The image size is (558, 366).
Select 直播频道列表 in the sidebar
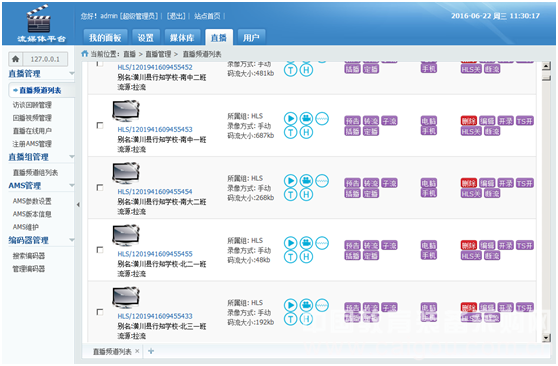click(x=40, y=90)
